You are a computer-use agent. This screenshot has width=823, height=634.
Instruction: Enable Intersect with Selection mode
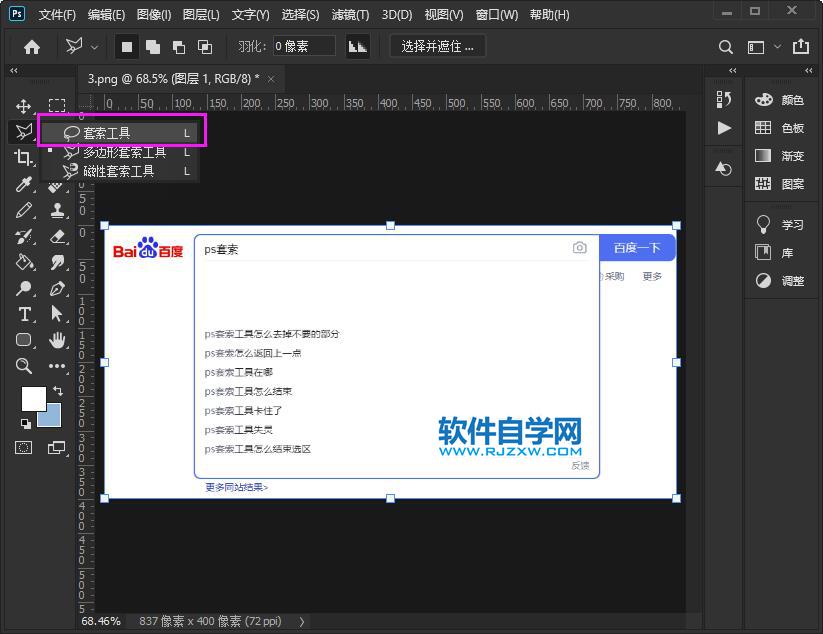(x=205, y=46)
